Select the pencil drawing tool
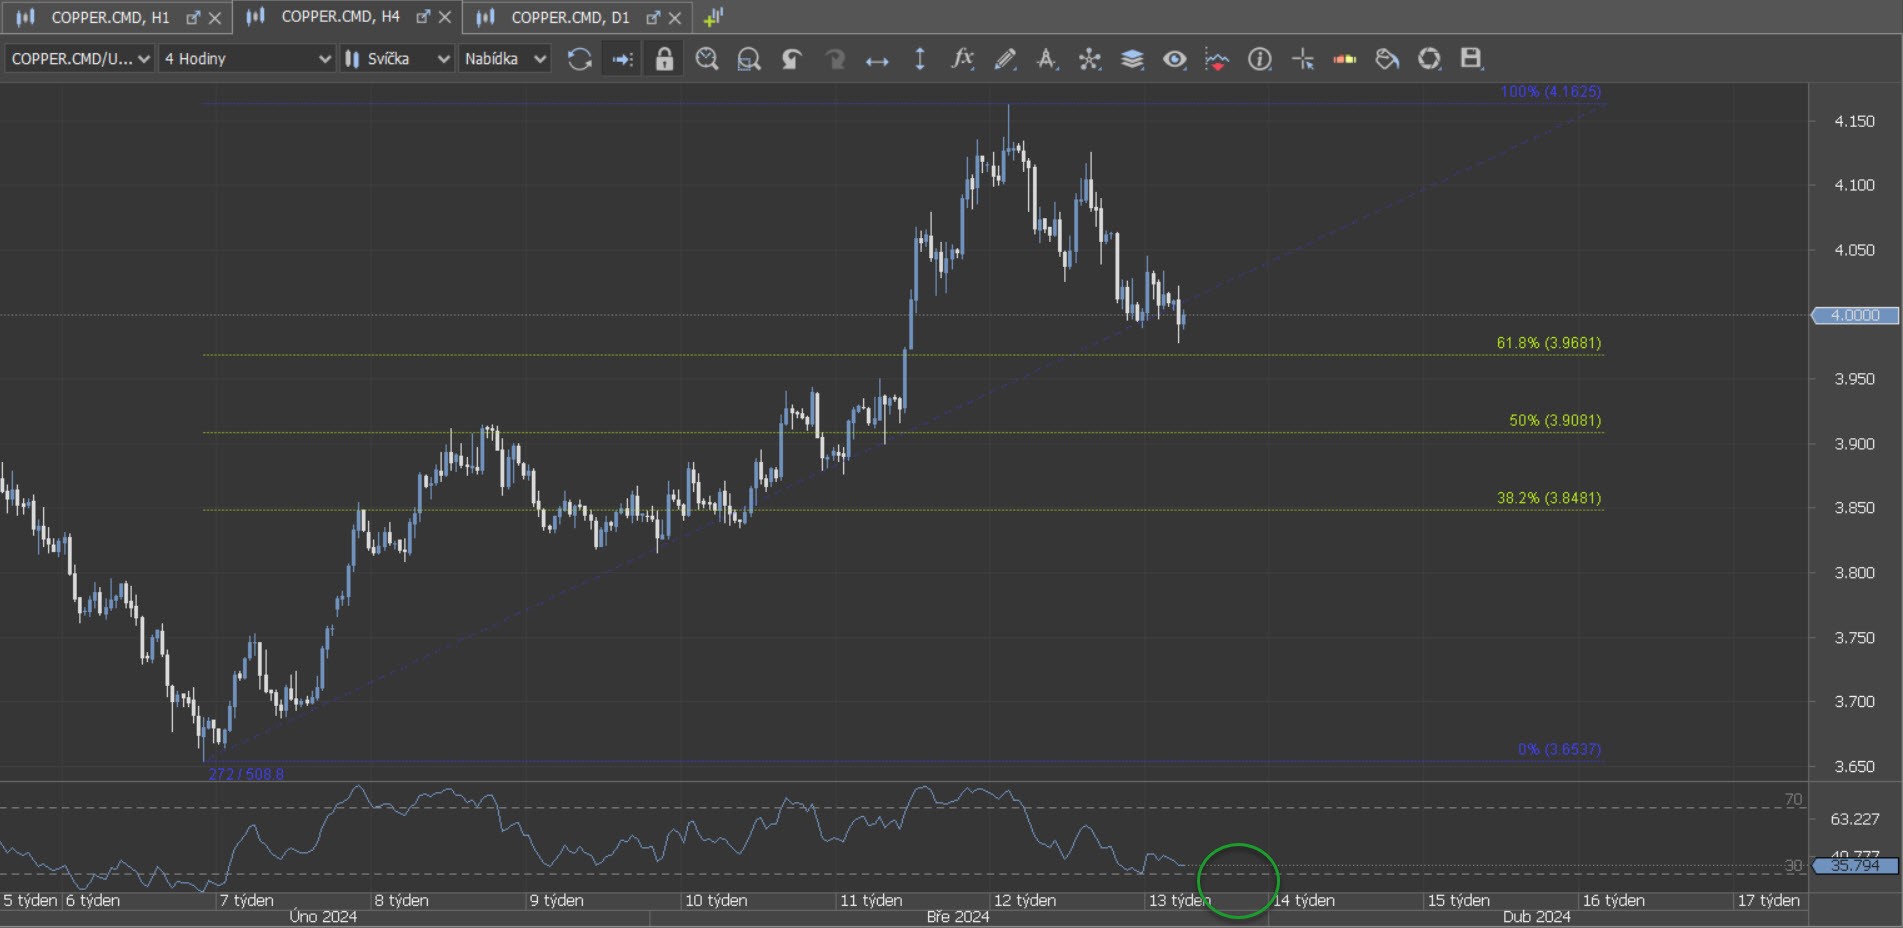1903x928 pixels. point(1005,59)
